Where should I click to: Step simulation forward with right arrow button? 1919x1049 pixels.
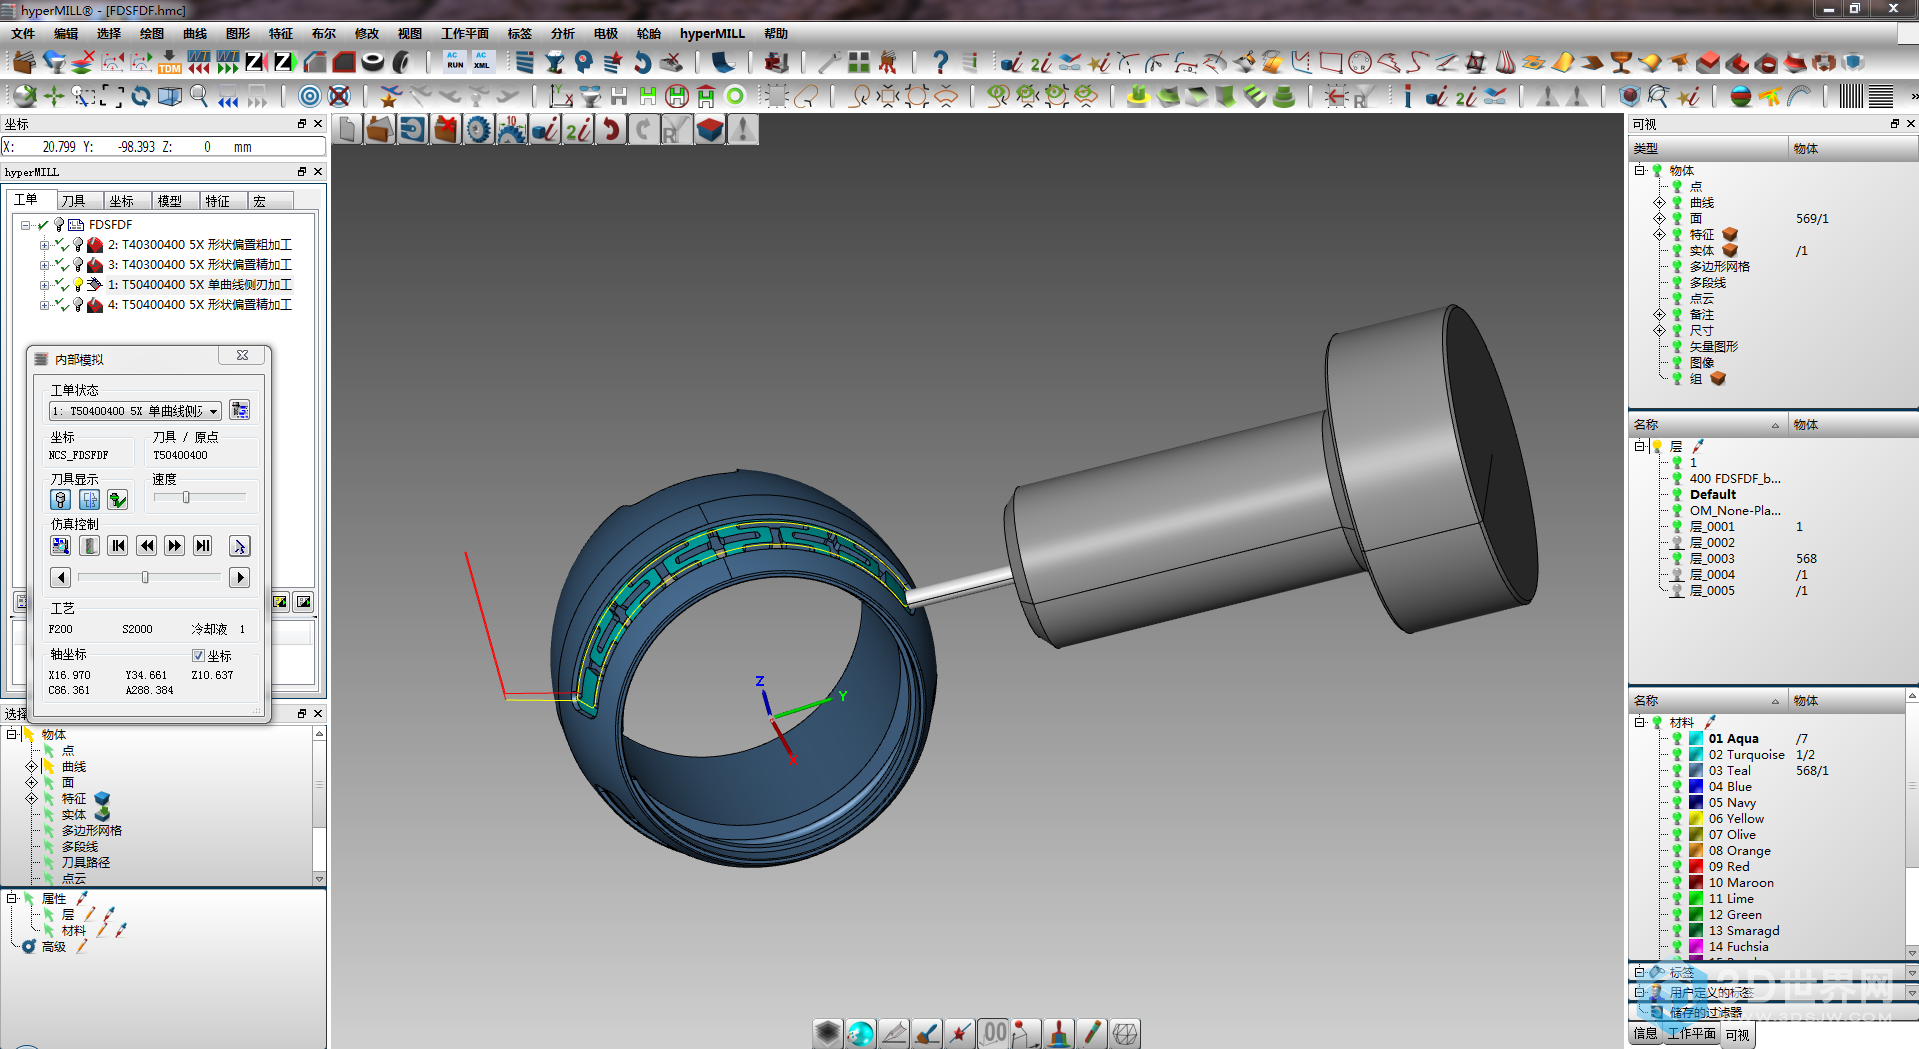(239, 577)
